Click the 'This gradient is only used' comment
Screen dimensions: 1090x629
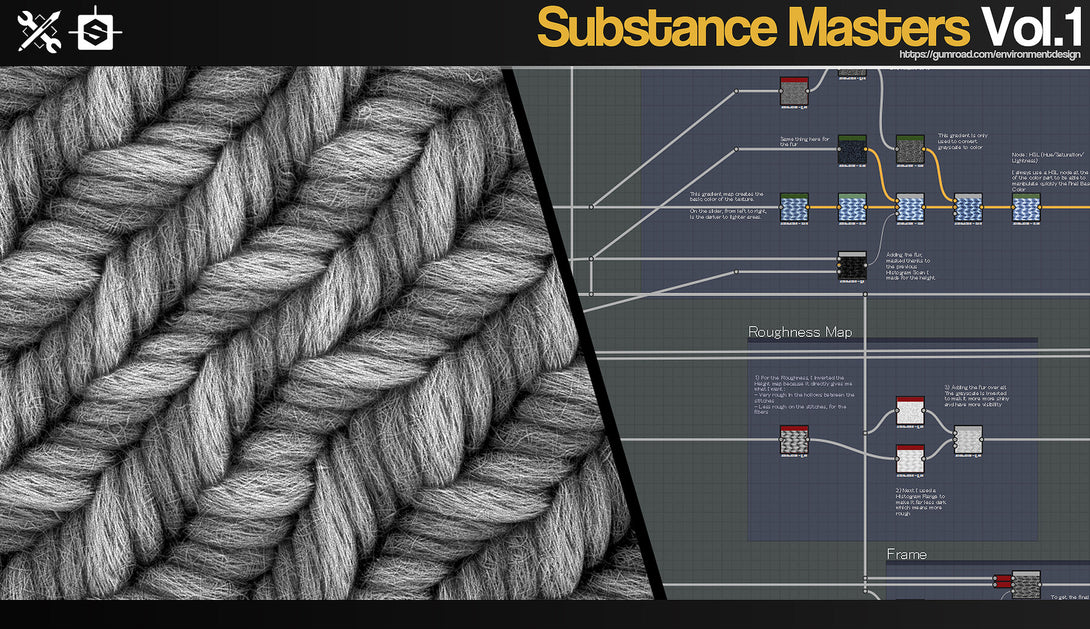point(962,141)
